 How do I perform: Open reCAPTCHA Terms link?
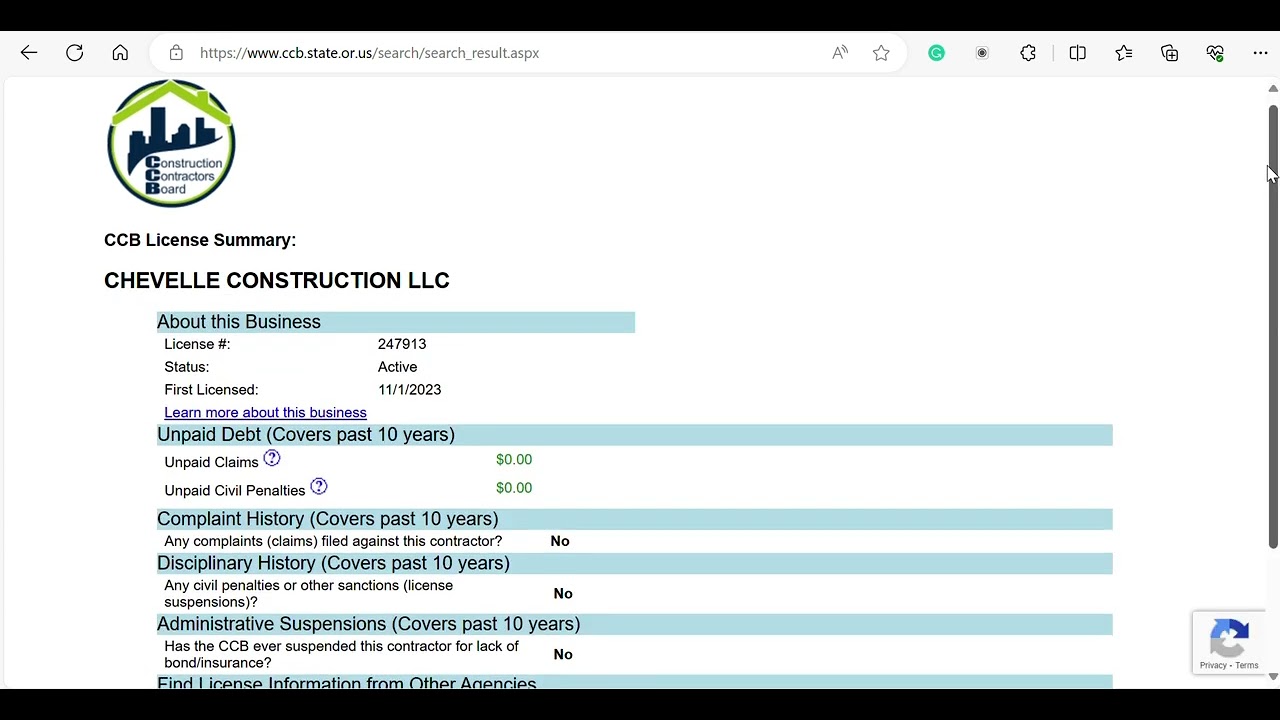click(1247, 665)
